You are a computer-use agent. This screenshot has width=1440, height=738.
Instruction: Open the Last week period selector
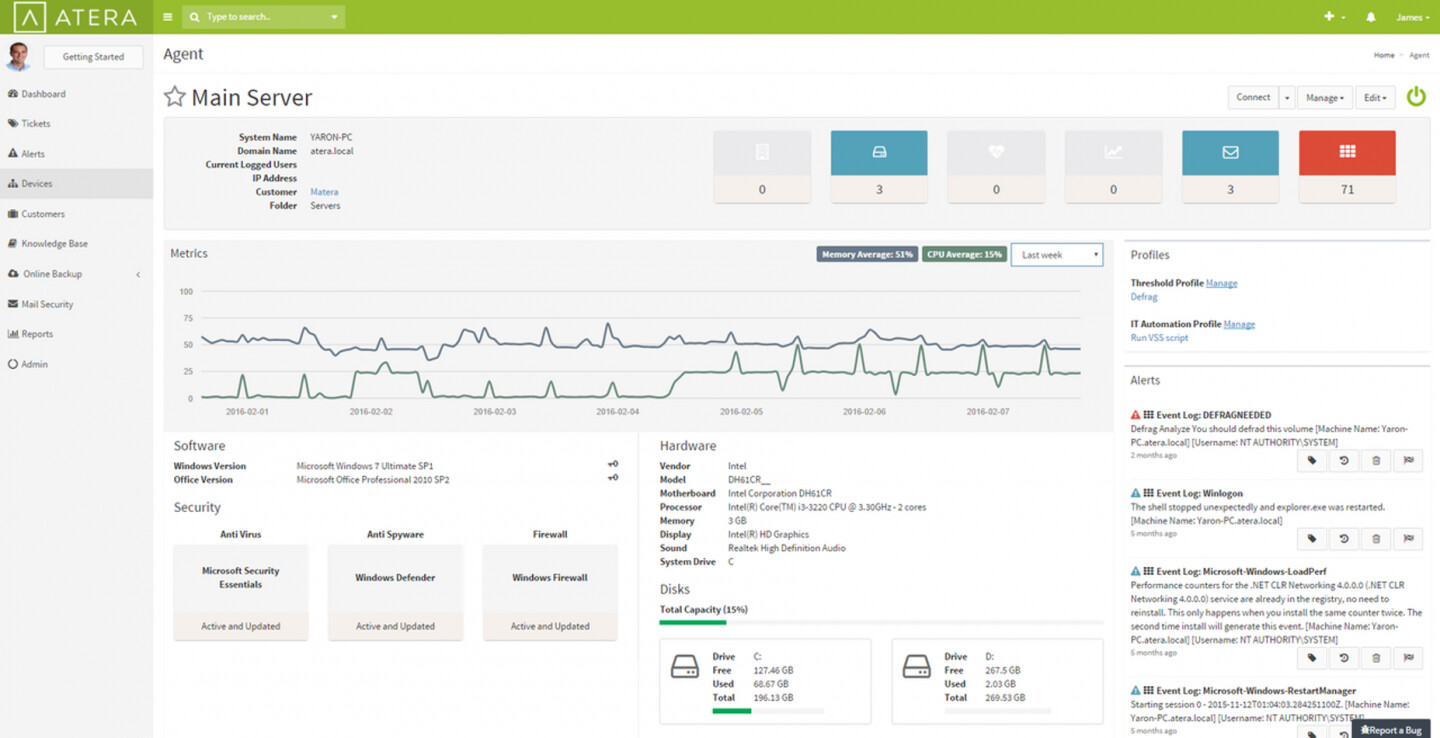coord(1057,255)
